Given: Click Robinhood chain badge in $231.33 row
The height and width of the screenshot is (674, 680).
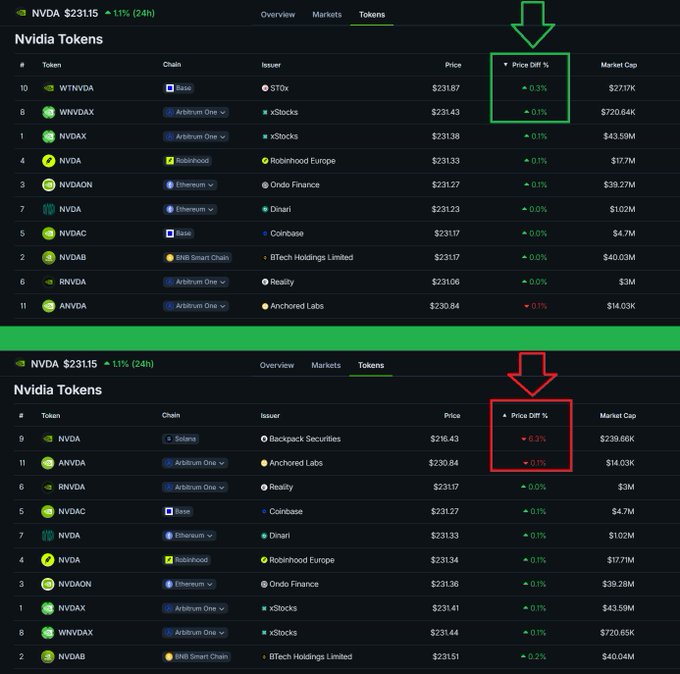Looking at the screenshot, I should tap(187, 161).
